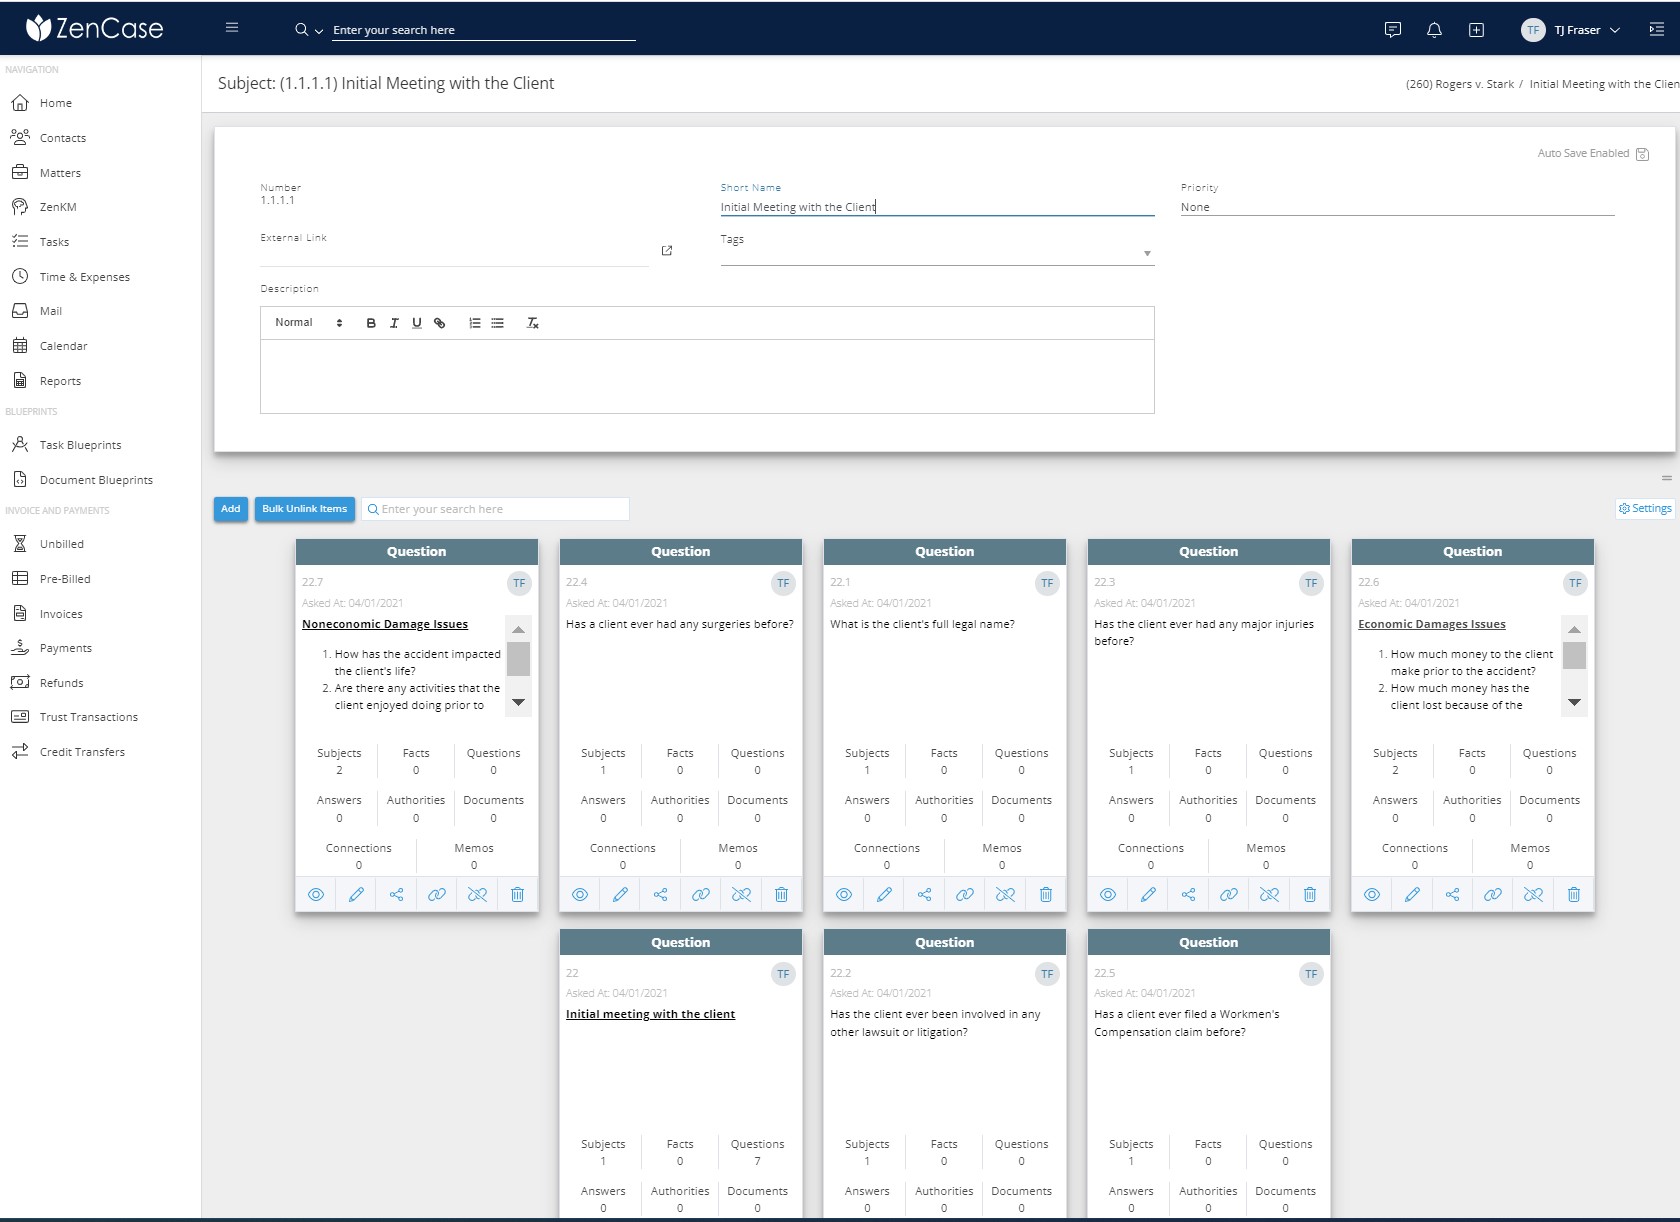1680x1222 pixels.
Task: Navigate to Task Blueprints
Action: tap(79, 444)
